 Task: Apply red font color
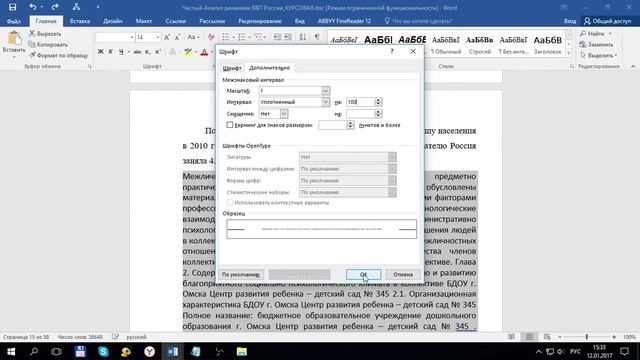[x=204, y=52]
